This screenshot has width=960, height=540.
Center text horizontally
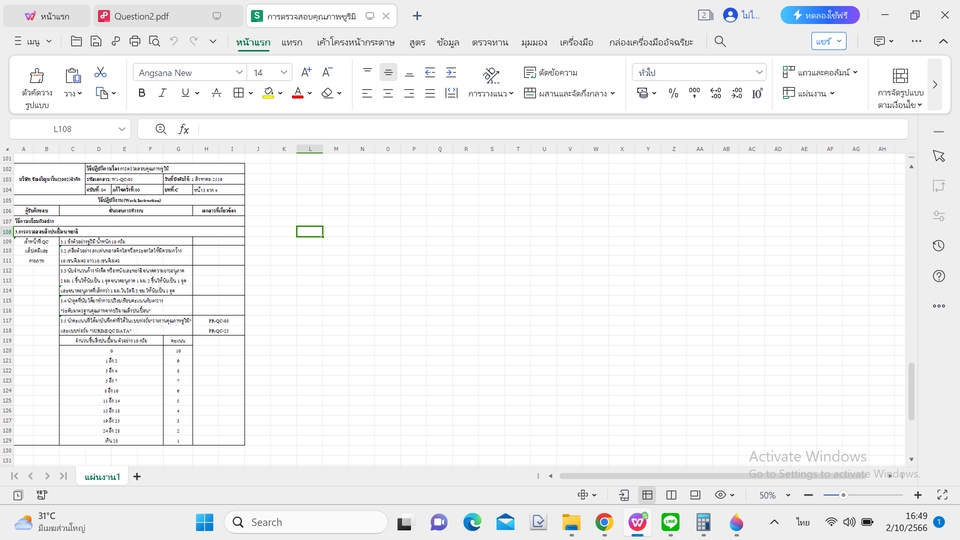pos(388,93)
